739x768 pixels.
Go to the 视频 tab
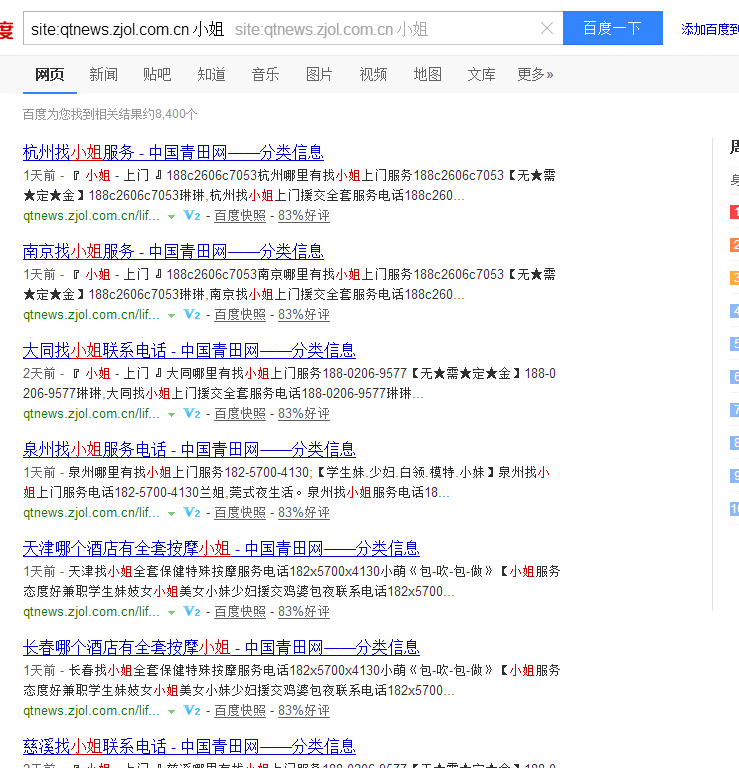[x=373, y=74]
